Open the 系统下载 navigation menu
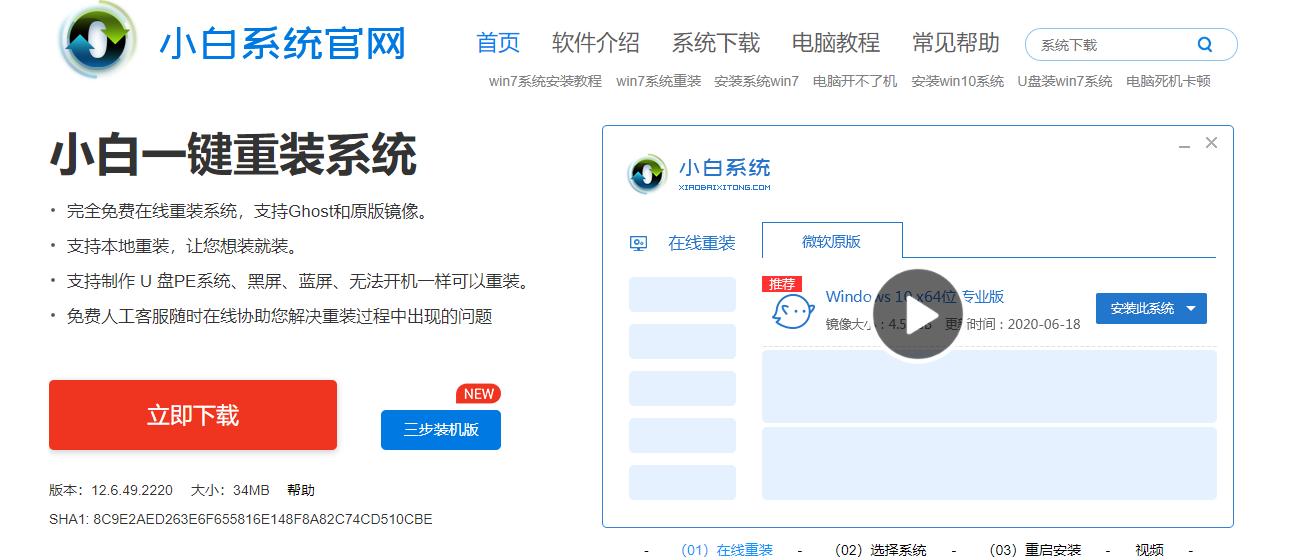The height and width of the screenshot is (559, 1299). click(715, 43)
